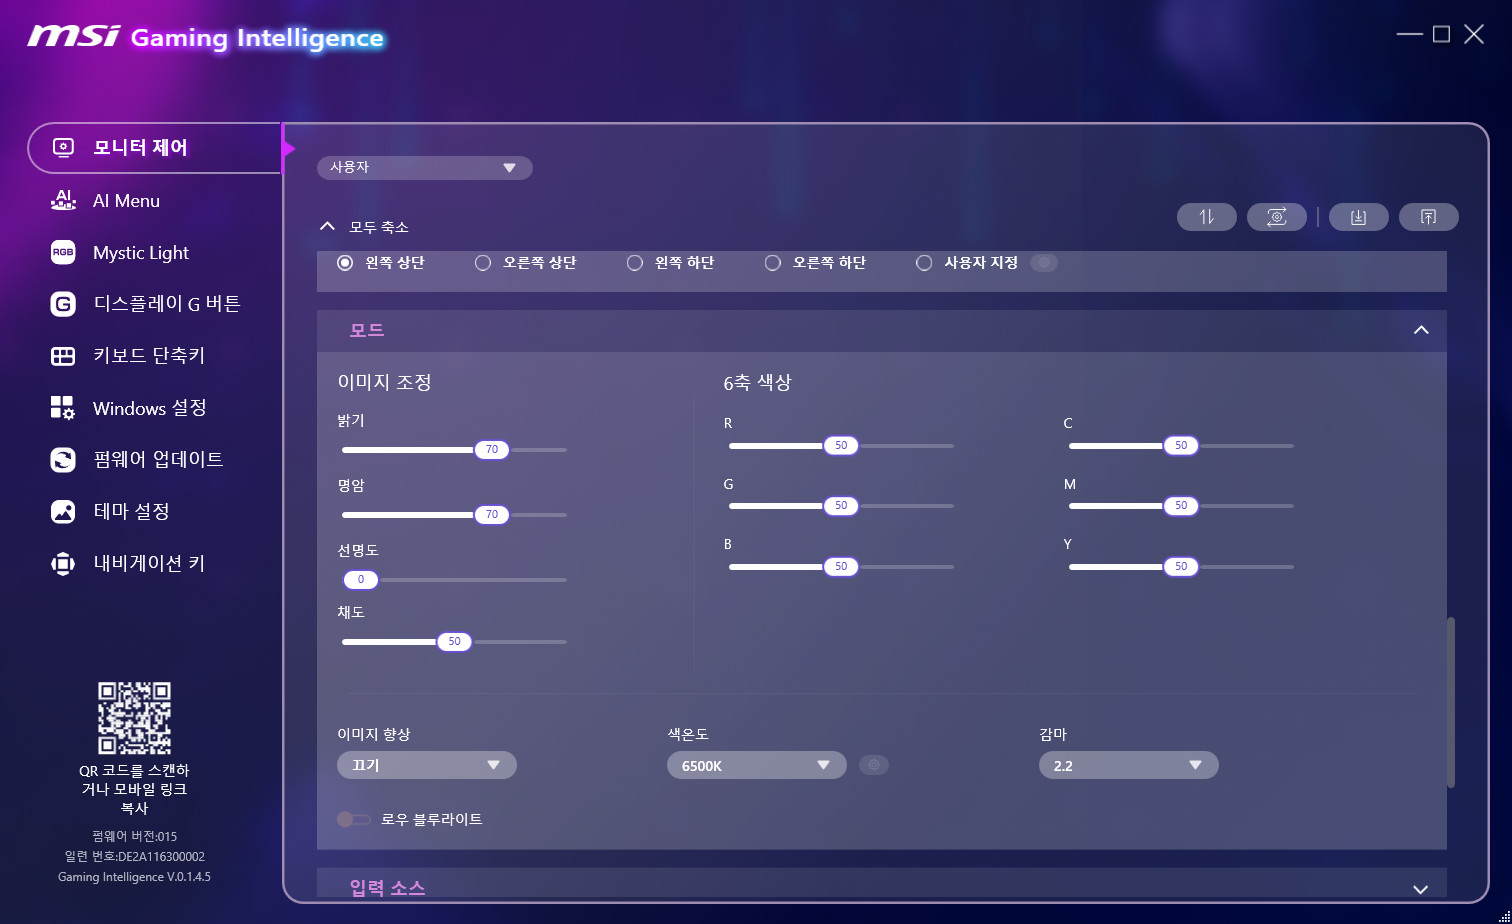Click the 입력 소스 section title
The height and width of the screenshot is (924, 1512).
click(387, 888)
